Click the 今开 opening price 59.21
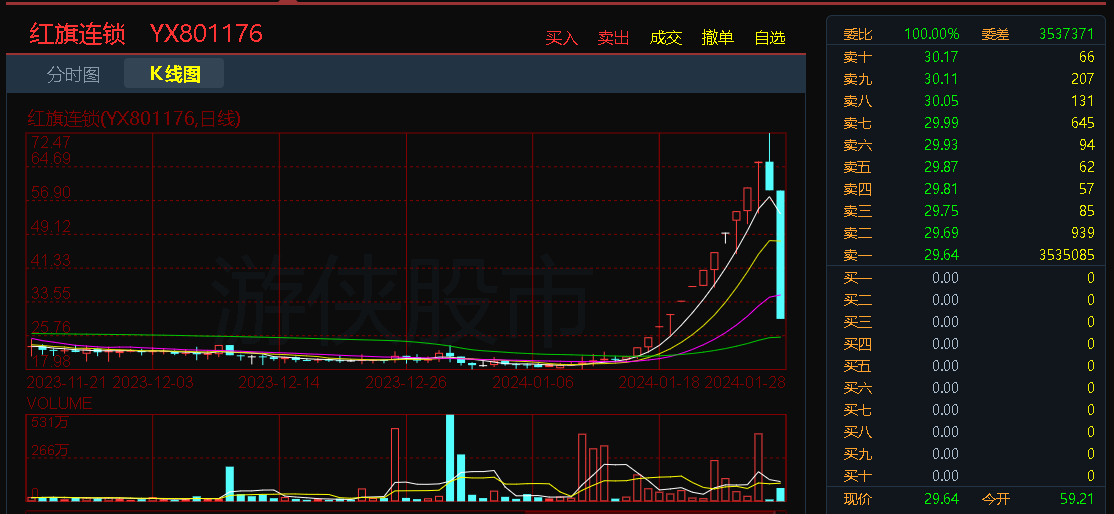Screen dimensions: 1114x514 point(1077,498)
